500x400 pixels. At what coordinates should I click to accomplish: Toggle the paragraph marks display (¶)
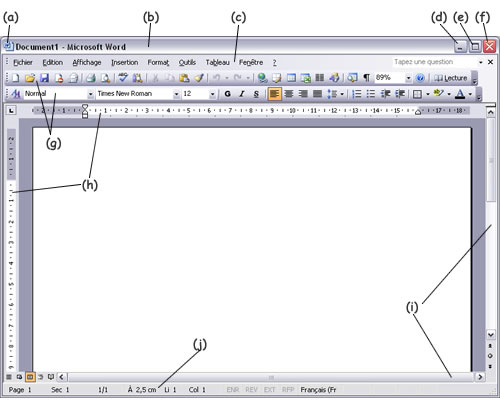click(x=366, y=78)
